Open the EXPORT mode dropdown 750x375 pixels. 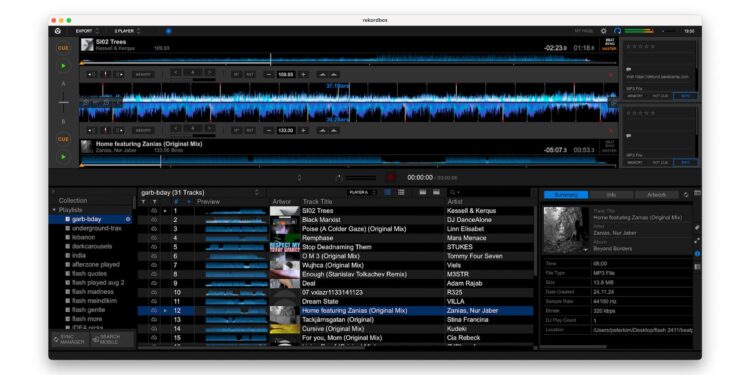tap(87, 31)
